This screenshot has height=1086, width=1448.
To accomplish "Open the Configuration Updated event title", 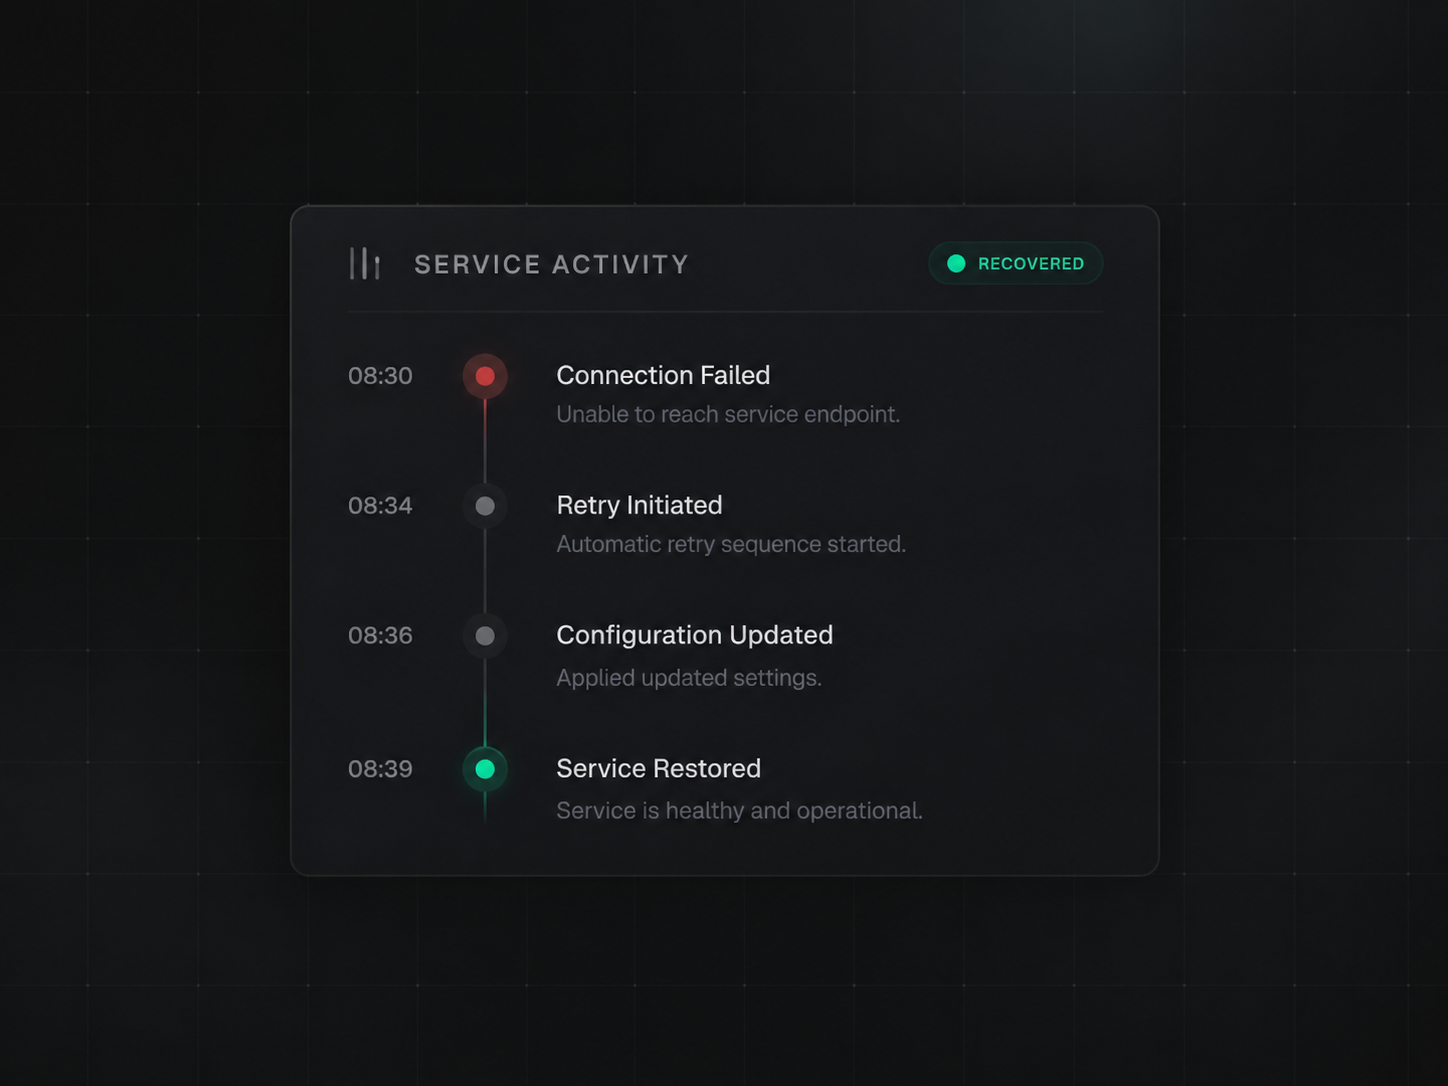I will coord(695,636).
